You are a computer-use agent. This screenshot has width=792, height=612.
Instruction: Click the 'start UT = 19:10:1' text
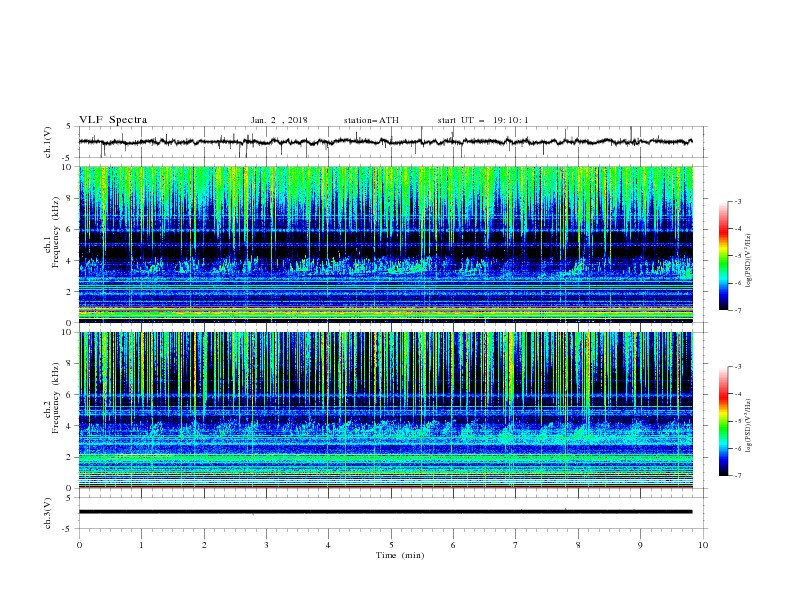(x=483, y=120)
